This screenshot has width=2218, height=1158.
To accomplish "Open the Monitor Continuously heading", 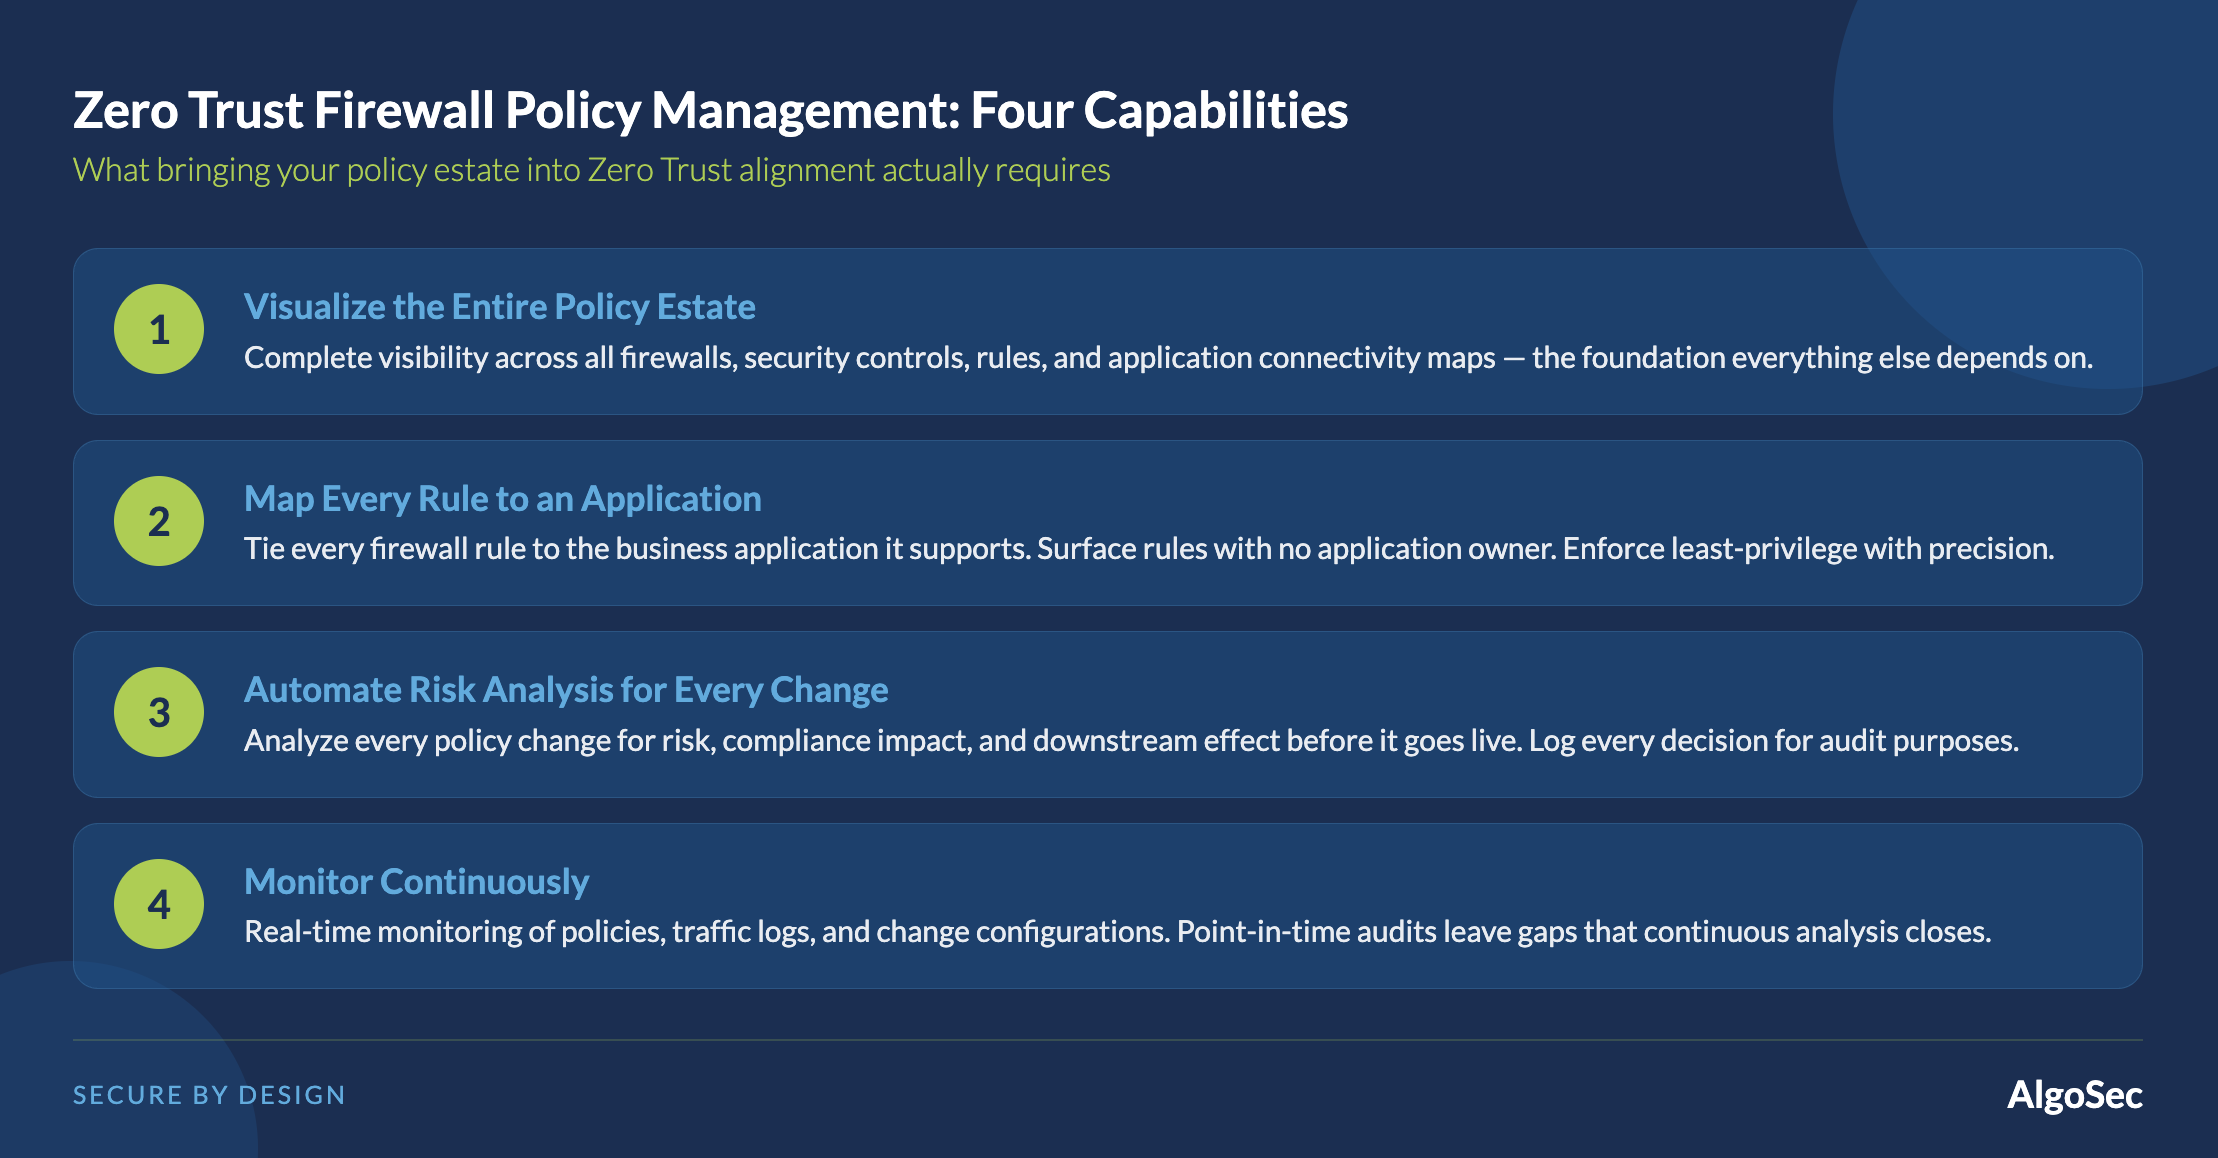I will coord(416,881).
